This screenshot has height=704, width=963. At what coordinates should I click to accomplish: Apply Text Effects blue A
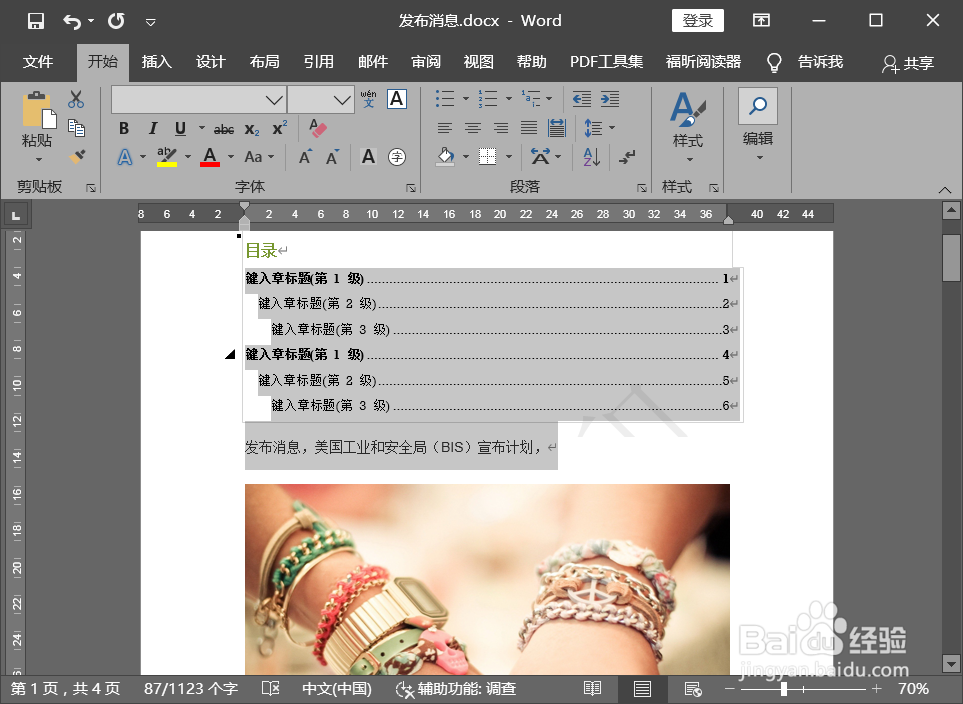(125, 157)
